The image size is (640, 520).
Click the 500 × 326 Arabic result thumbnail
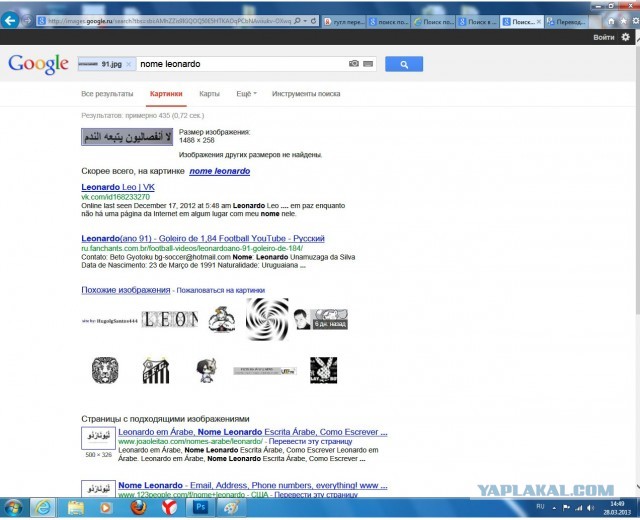coord(98,438)
